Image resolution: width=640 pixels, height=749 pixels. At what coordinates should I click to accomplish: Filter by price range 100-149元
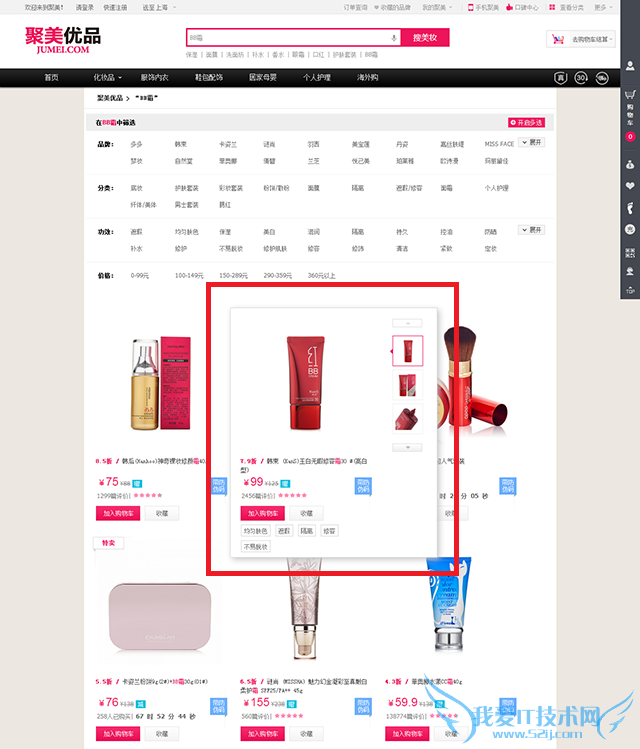pos(189,276)
